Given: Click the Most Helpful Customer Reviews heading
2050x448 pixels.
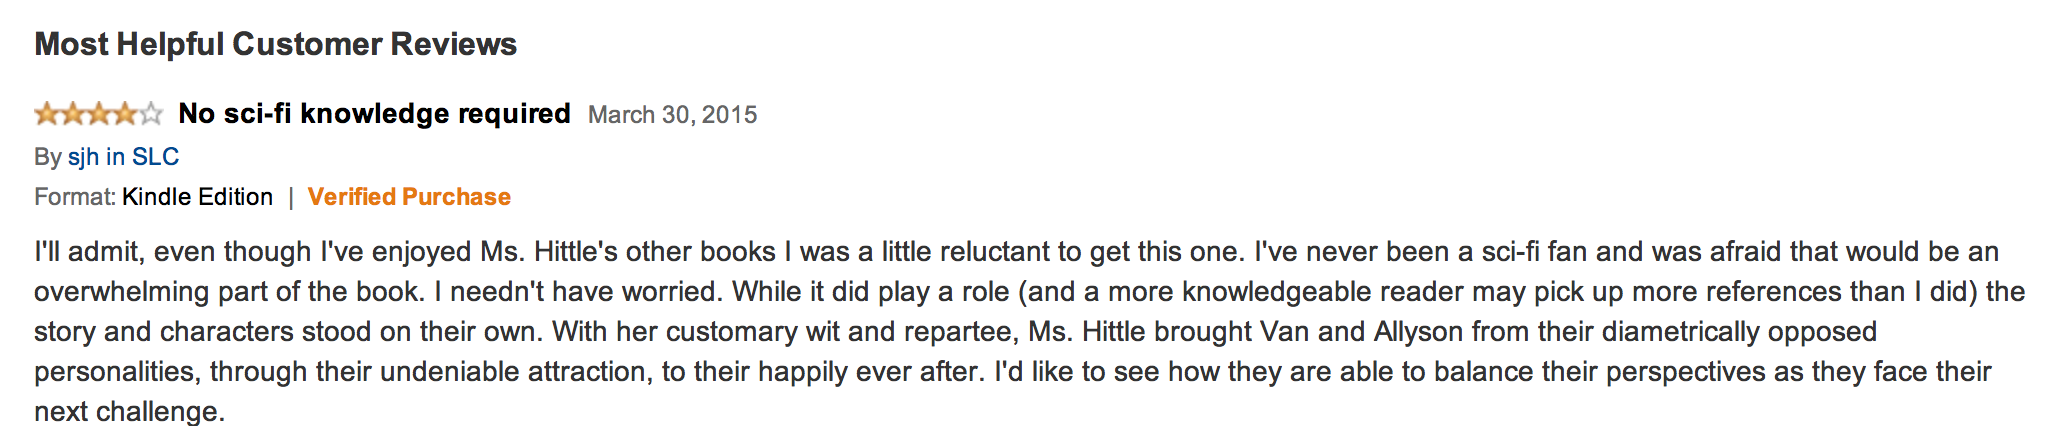Looking at the screenshot, I should tap(276, 44).
